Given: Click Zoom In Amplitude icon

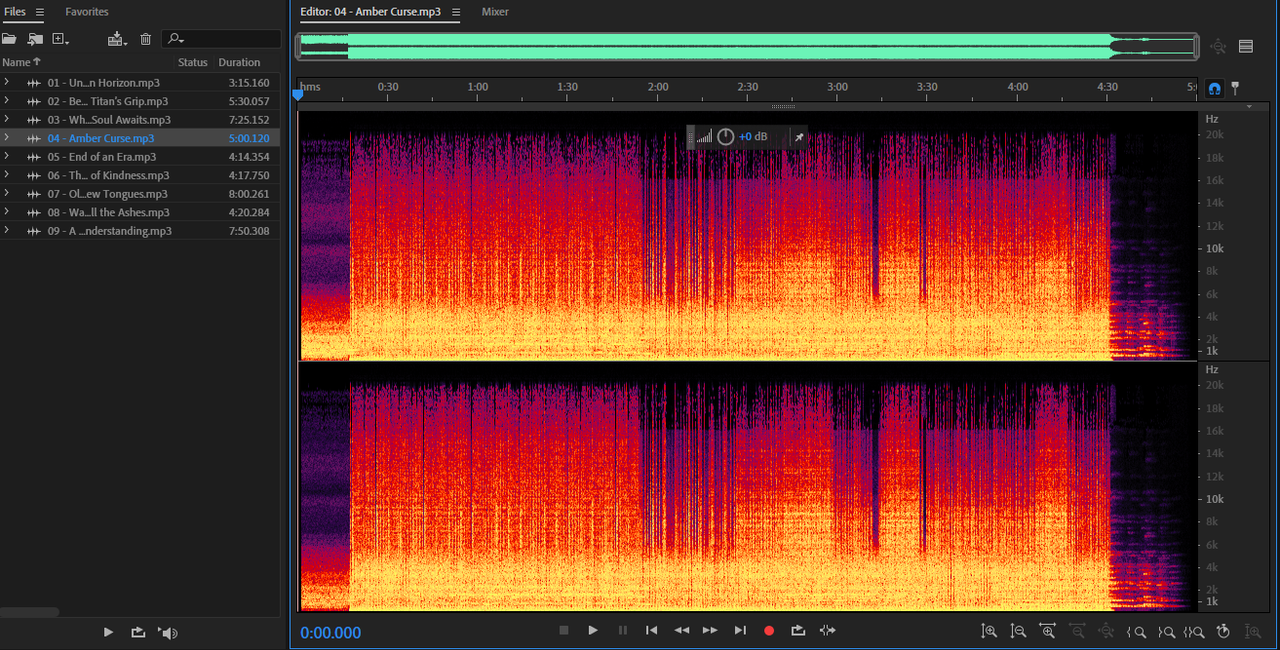Looking at the screenshot, I should [989, 631].
